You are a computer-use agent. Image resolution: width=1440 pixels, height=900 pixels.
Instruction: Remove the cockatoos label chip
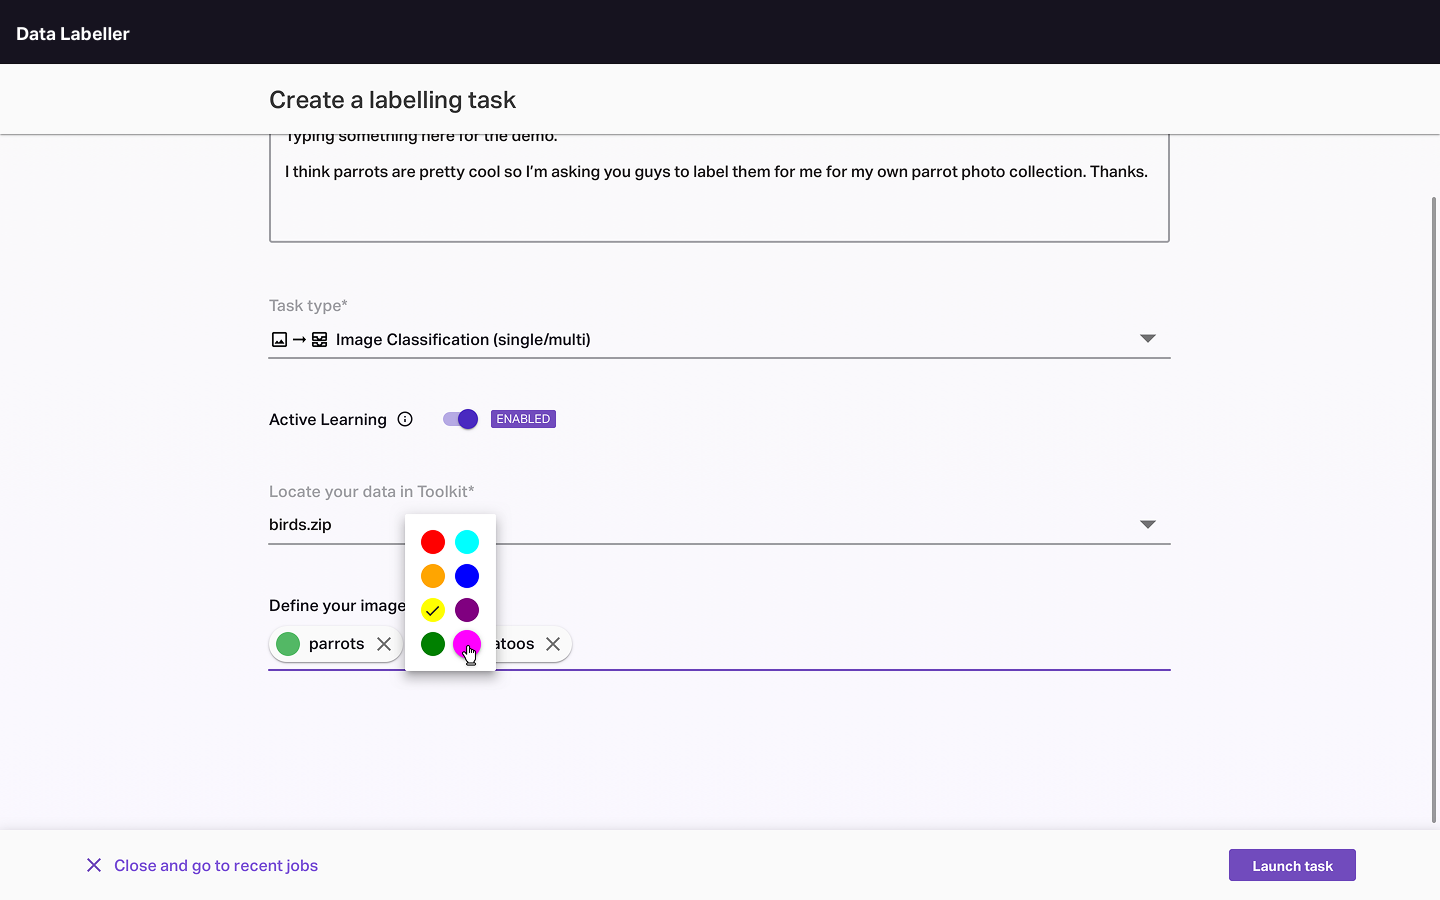[553, 644]
